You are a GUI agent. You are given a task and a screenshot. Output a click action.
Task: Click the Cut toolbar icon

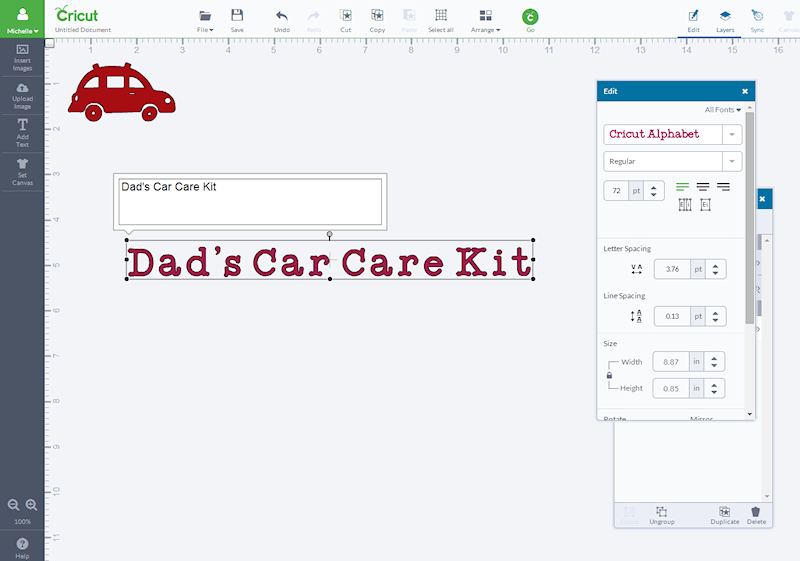(345, 20)
